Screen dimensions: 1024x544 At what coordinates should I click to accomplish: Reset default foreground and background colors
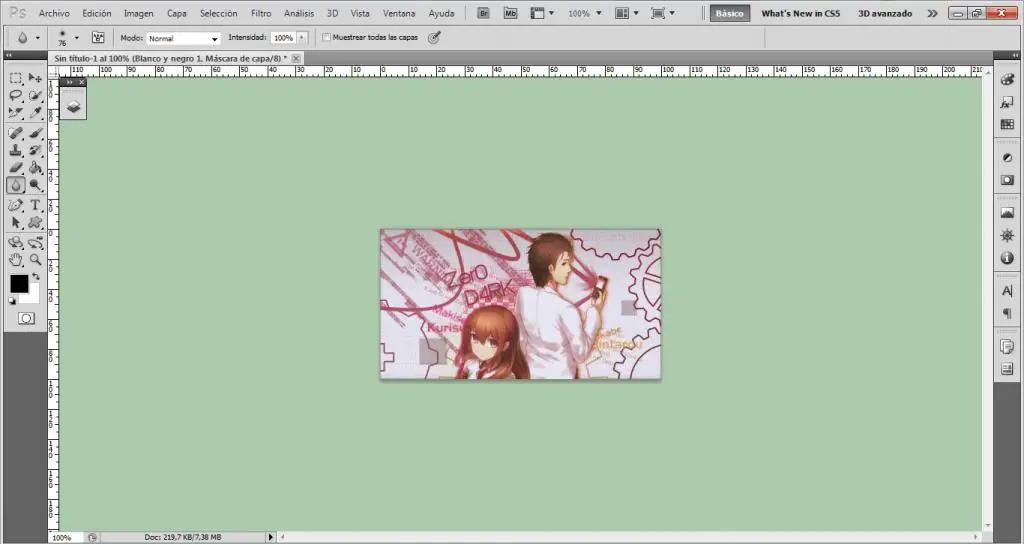(x=12, y=301)
